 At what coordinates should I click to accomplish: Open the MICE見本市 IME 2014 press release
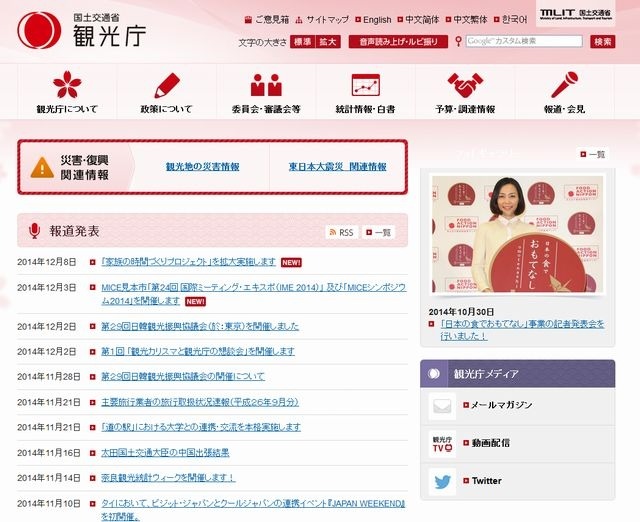[254, 294]
